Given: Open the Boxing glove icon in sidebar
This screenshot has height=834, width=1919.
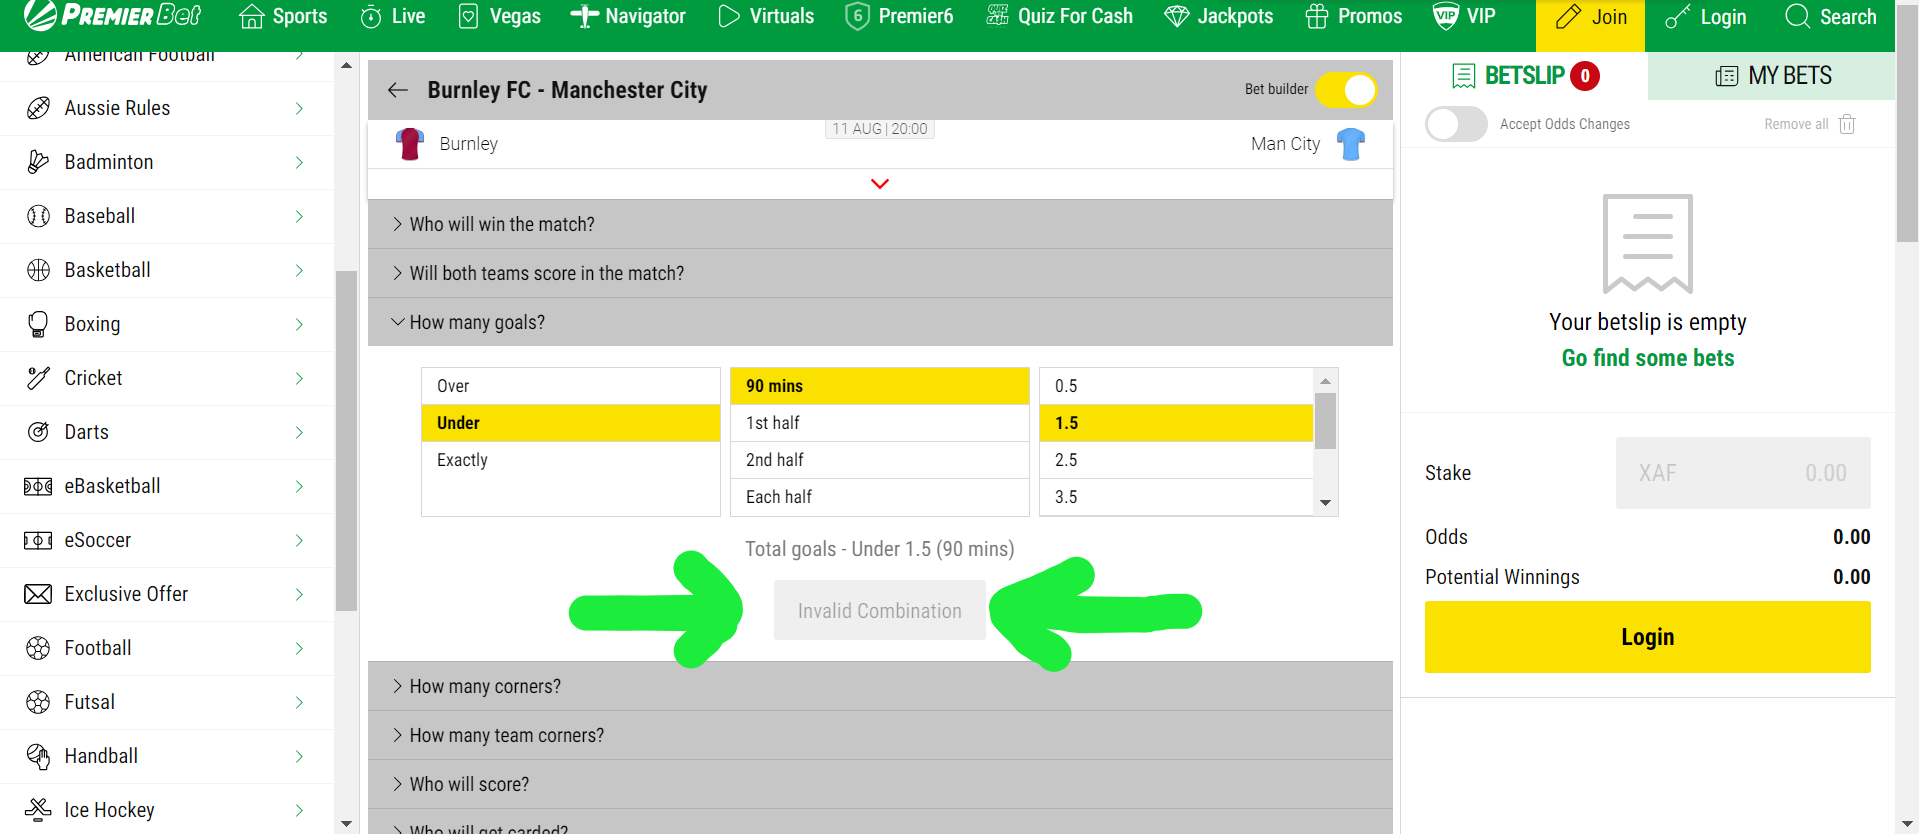Looking at the screenshot, I should pyautogui.click(x=38, y=324).
